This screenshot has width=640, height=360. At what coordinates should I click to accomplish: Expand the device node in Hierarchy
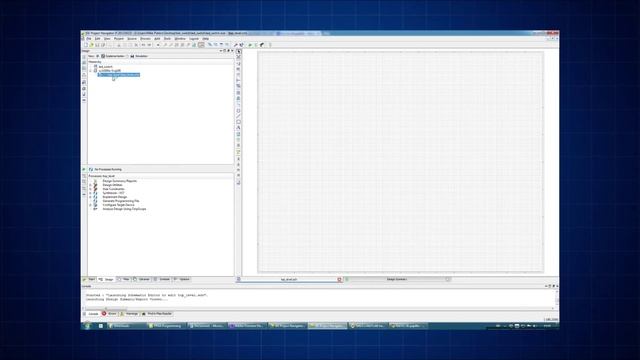point(91,71)
